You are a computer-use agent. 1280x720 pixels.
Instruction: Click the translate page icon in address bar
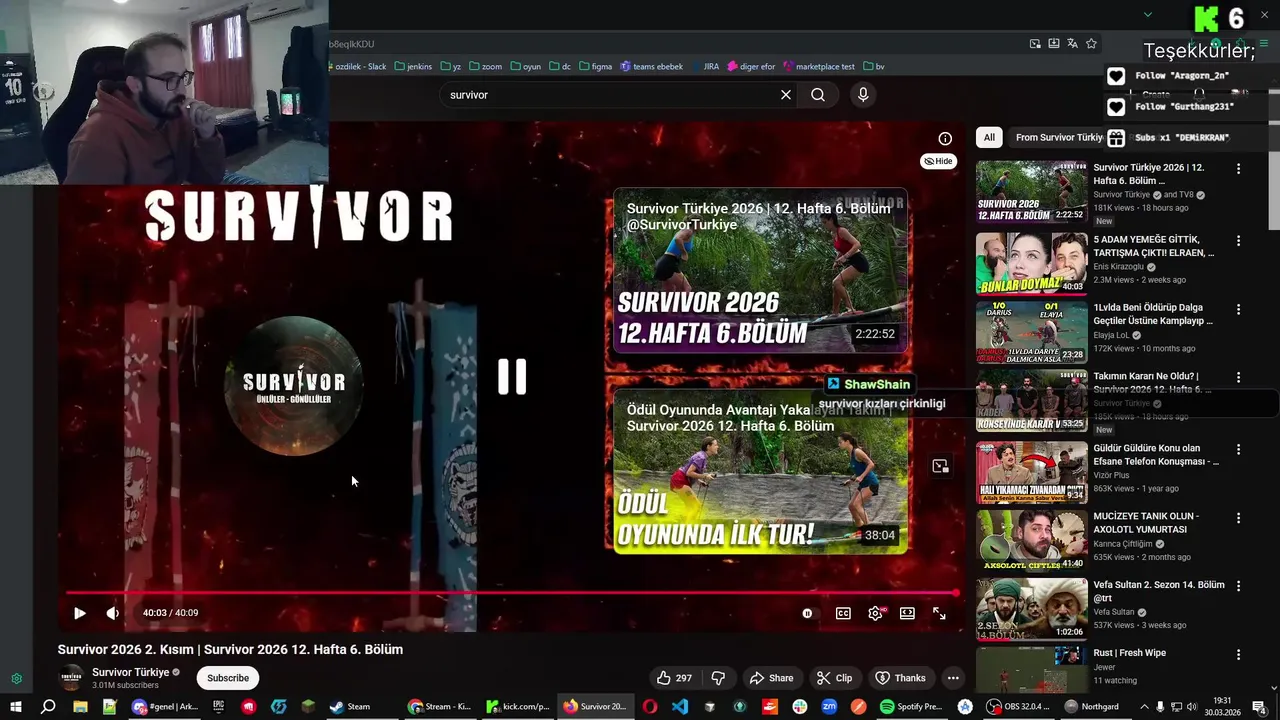coord(1072,44)
